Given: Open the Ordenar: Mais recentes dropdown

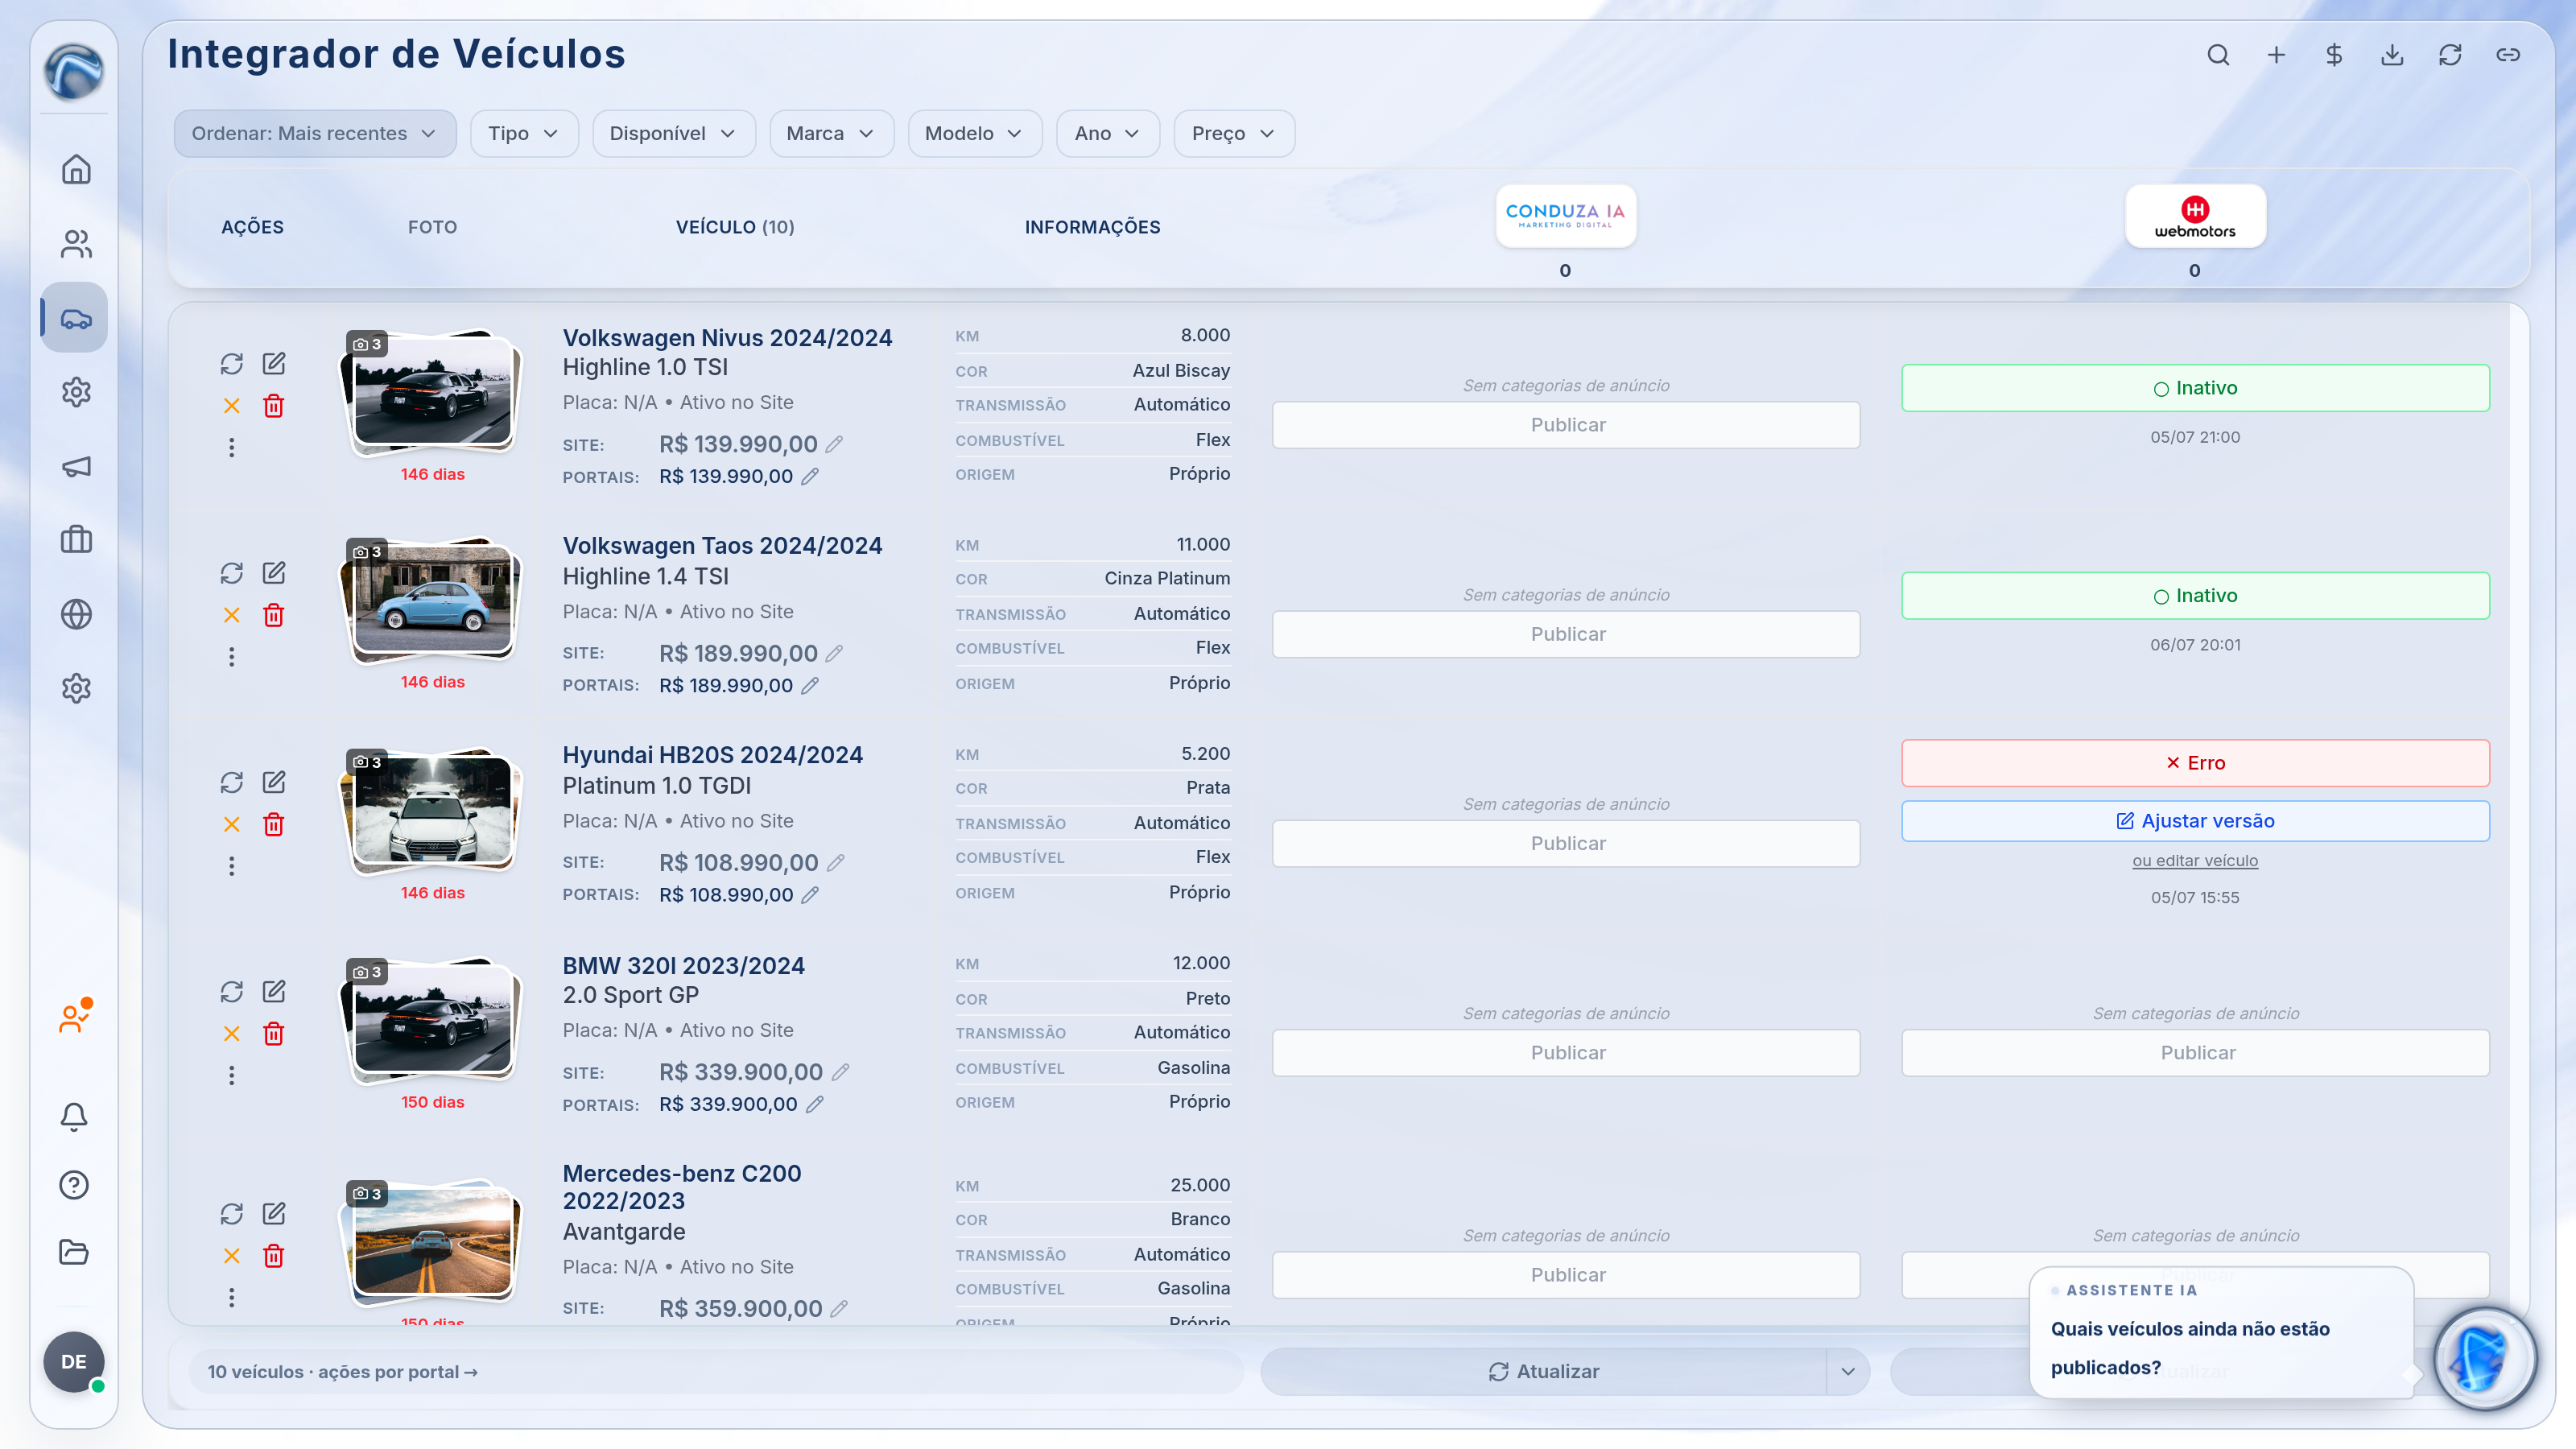Looking at the screenshot, I should (x=315, y=134).
